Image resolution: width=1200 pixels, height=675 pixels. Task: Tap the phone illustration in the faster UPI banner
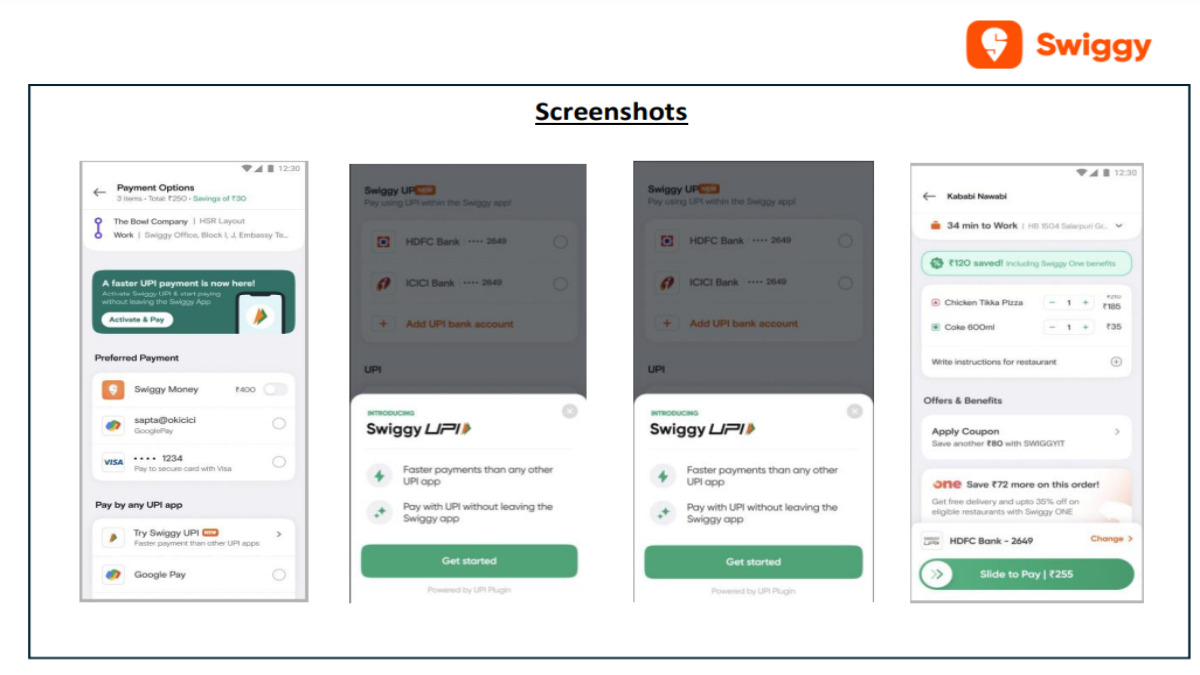[260, 312]
